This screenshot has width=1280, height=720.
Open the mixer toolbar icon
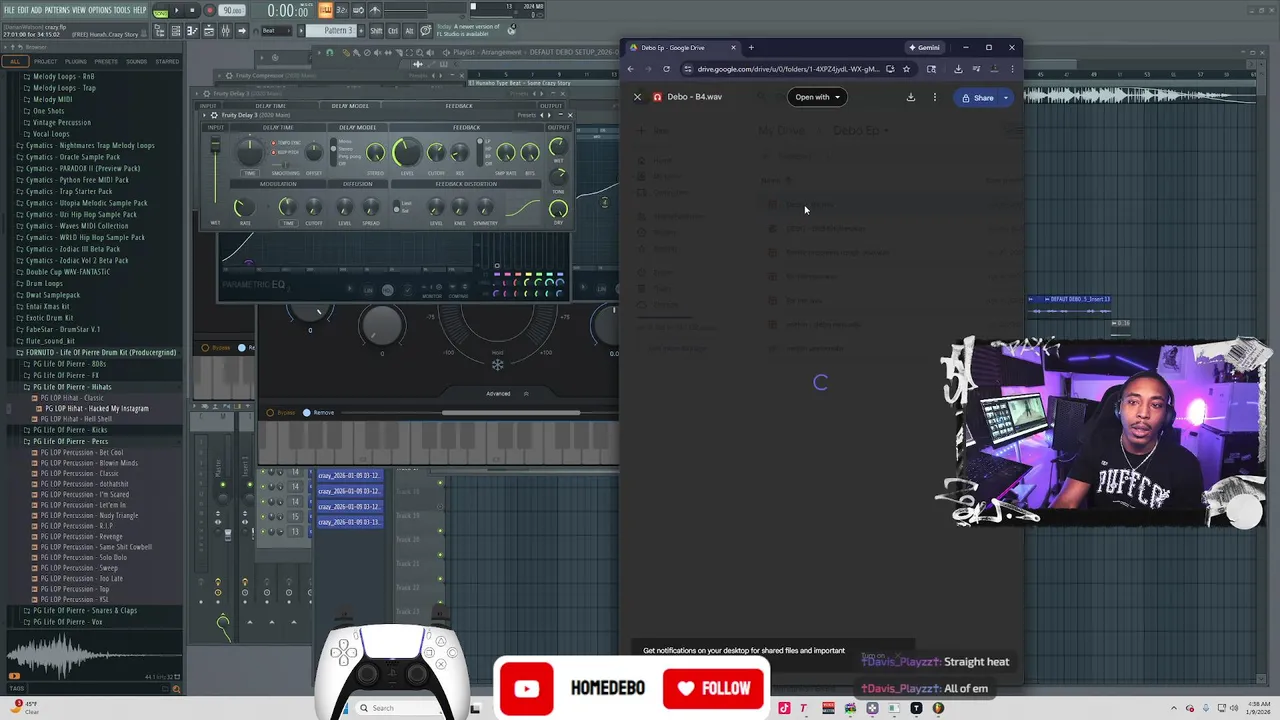click(x=227, y=31)
